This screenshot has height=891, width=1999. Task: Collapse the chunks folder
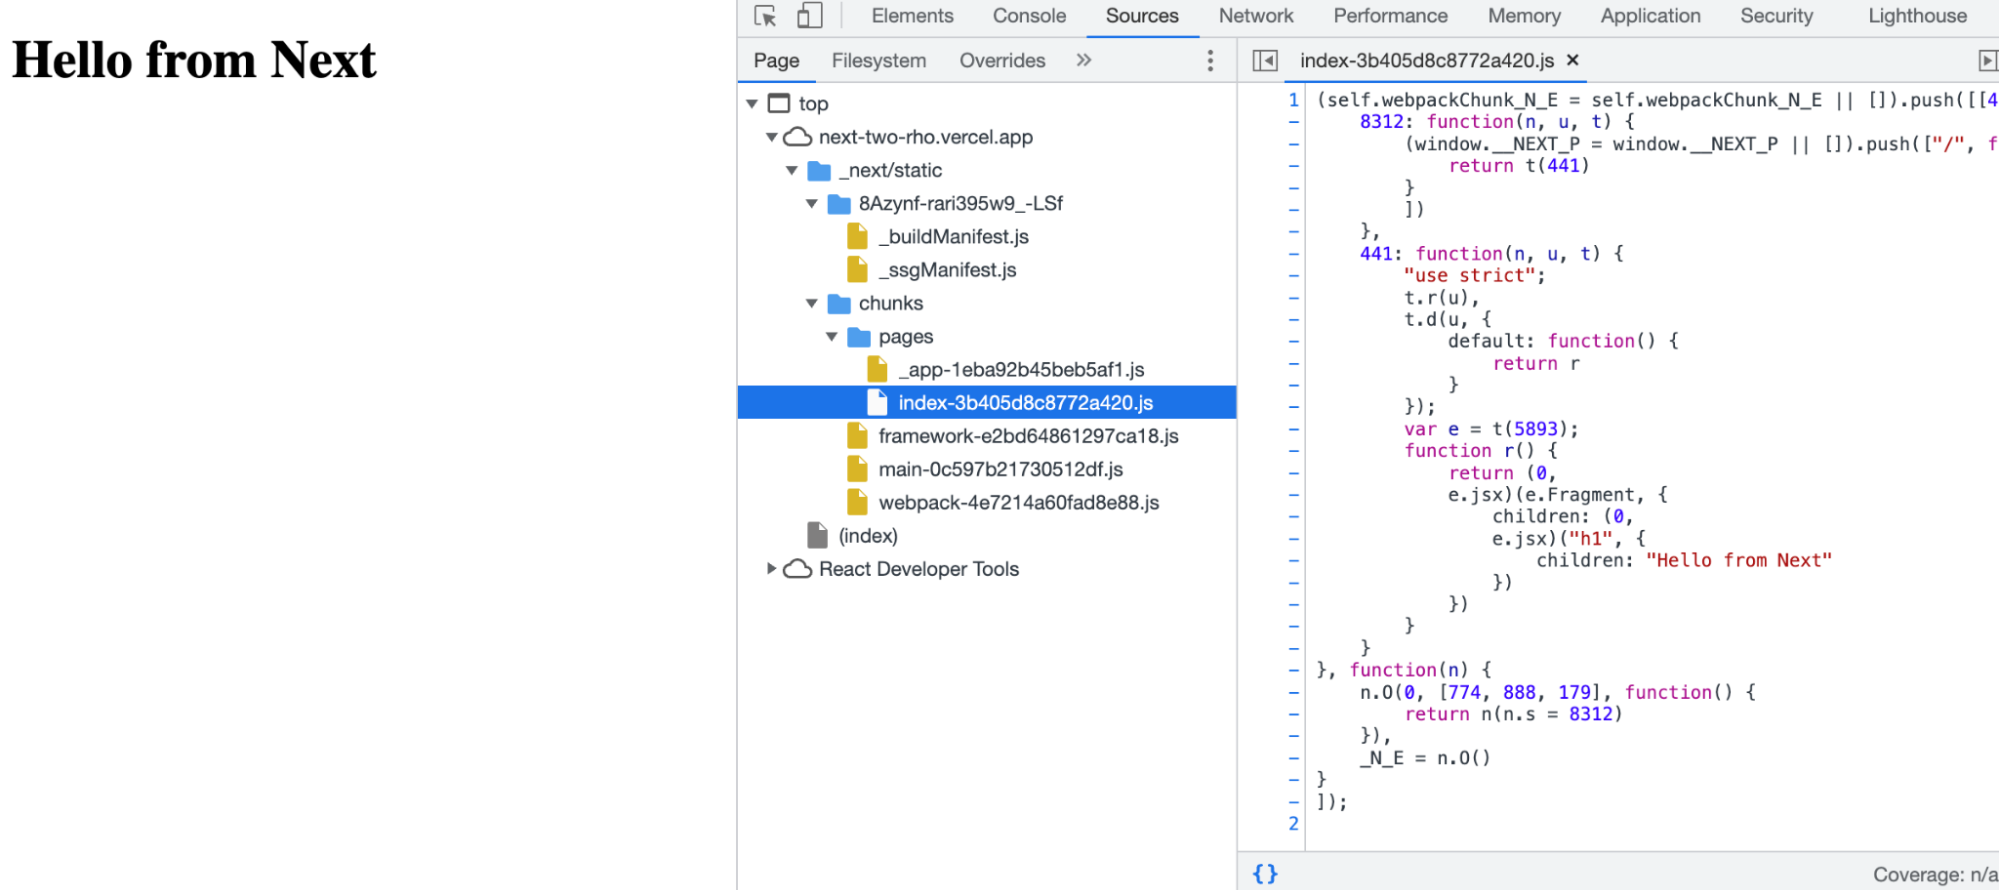coord(812,303)
